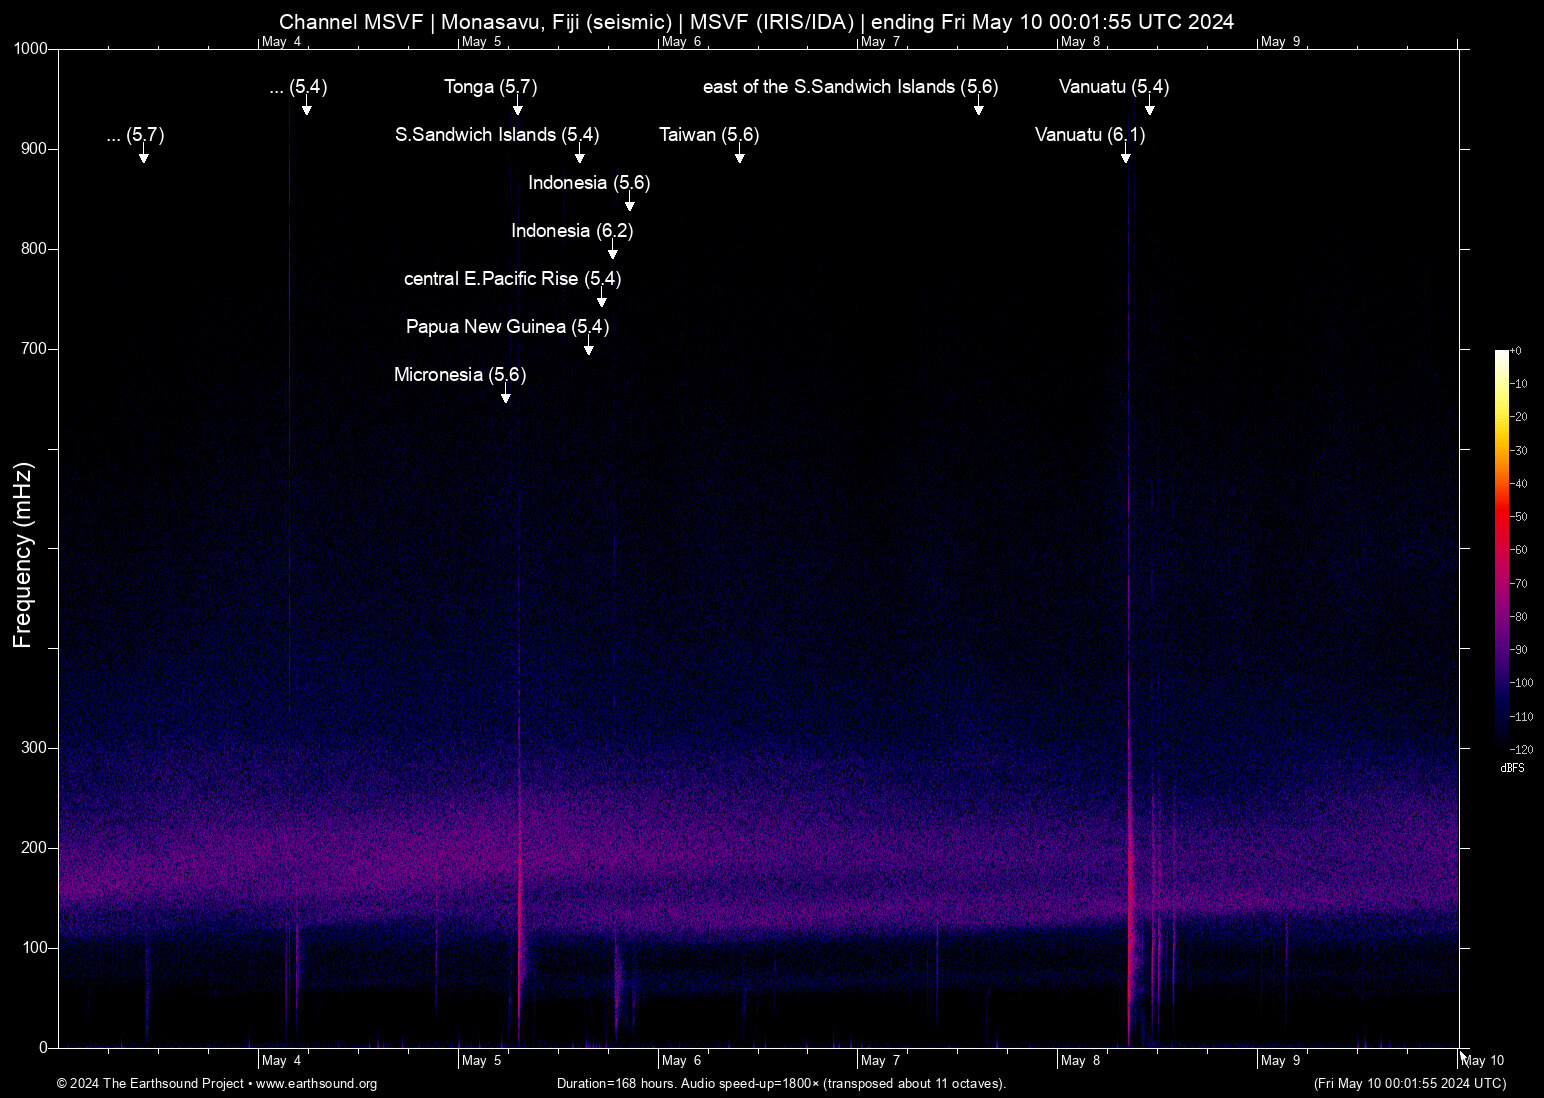Select the Indonesia (5.6) event label
The height and width of the screenshot is (1098, 1544).
click(589, 183)
